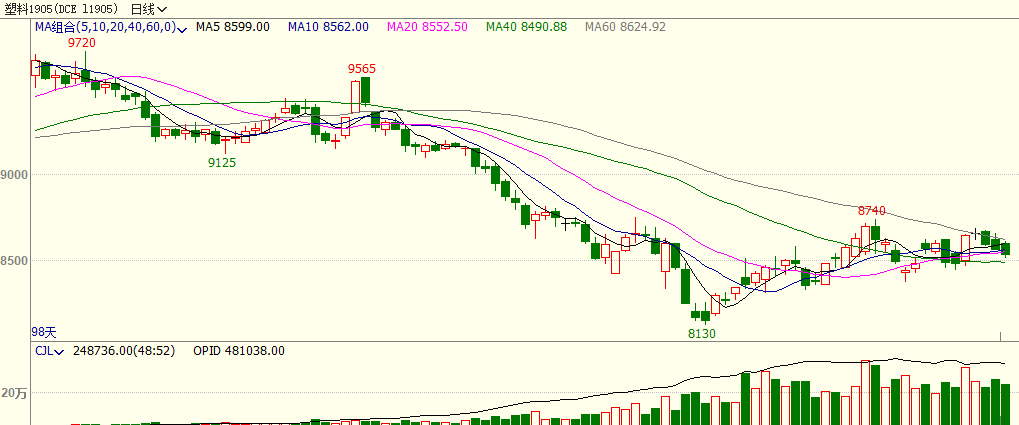Click the 8130 lowest price label

702,334
